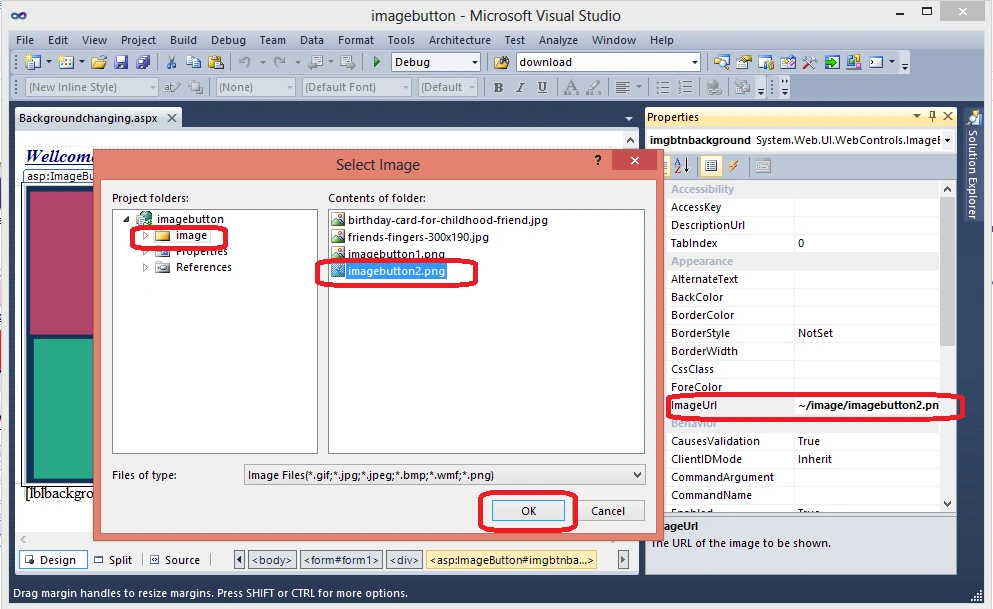
Task: Click the Start Debugging play icon
Action: tap(377, 62)
